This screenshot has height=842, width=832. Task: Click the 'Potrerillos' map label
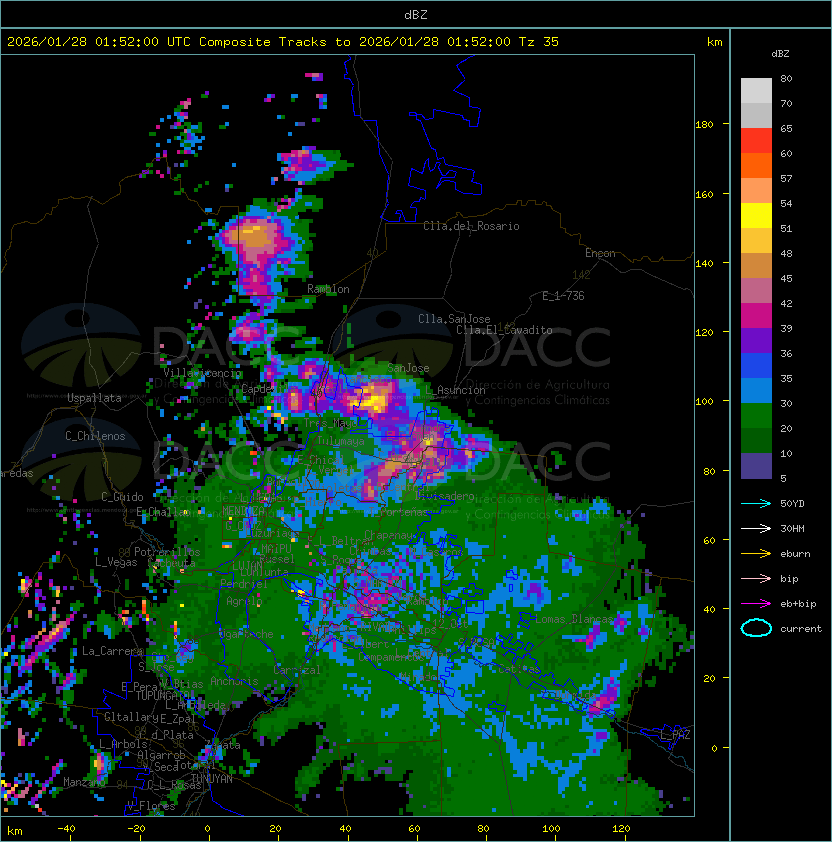167,552
